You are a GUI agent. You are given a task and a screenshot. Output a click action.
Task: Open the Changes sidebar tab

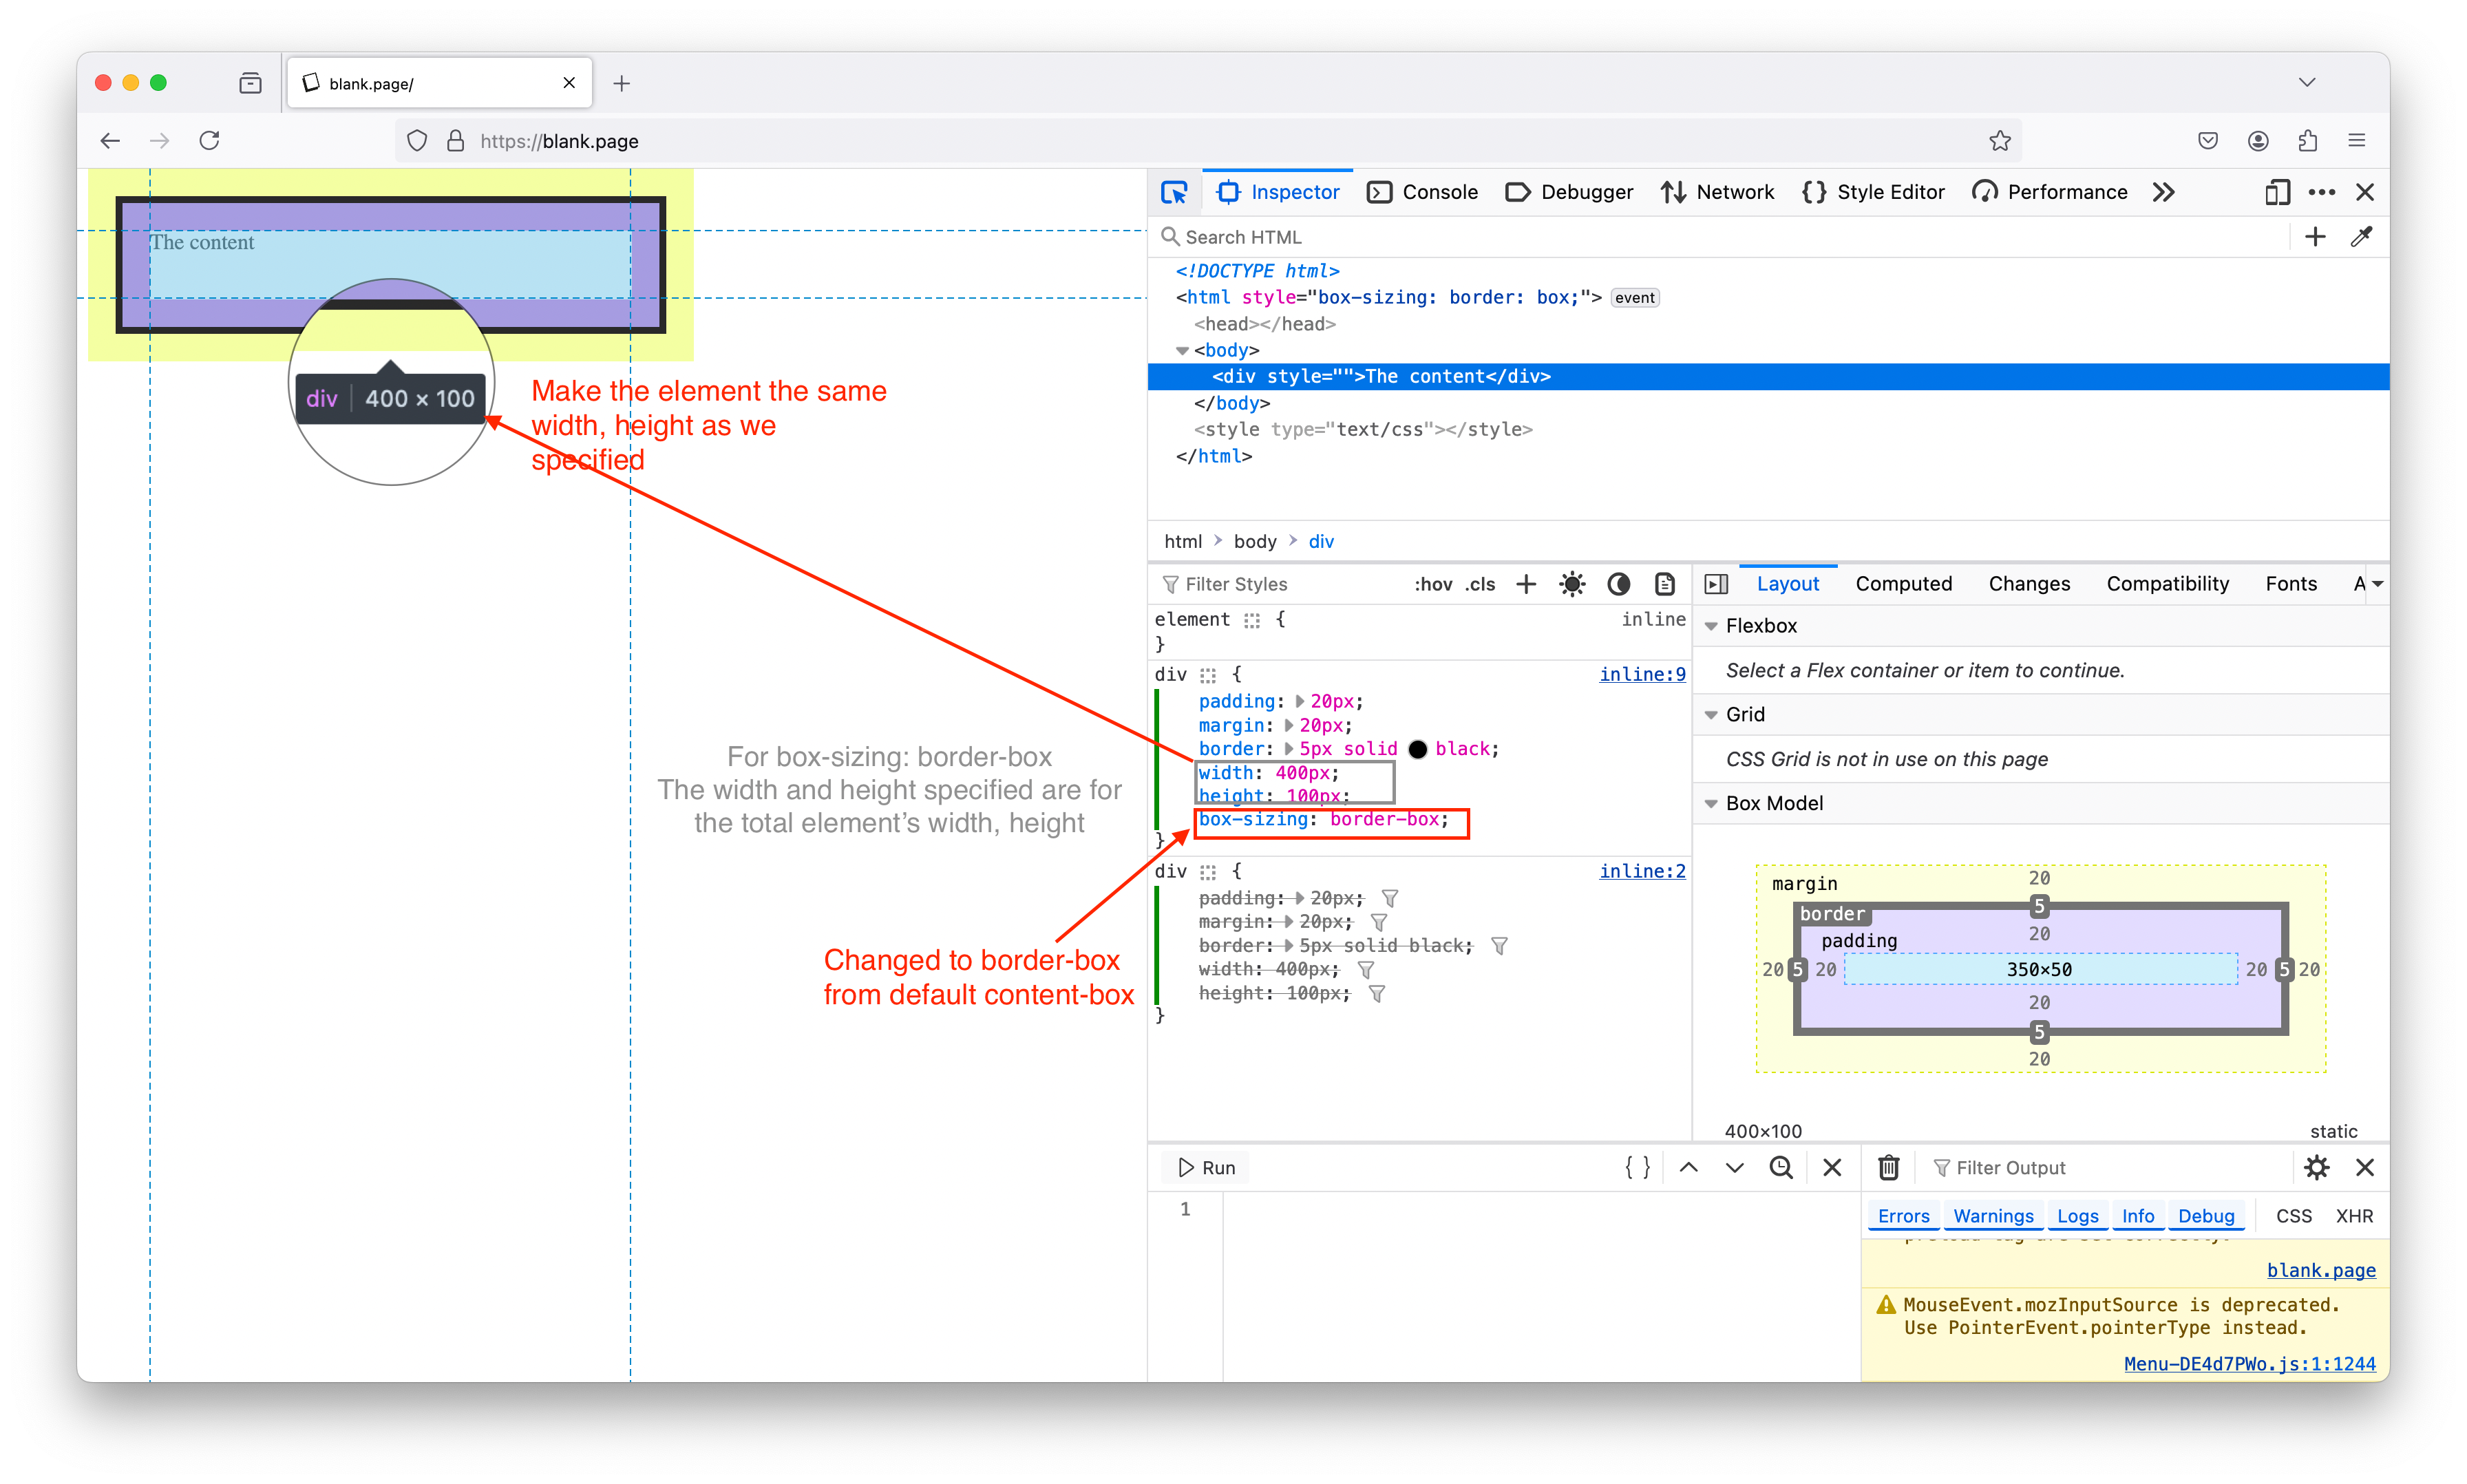[x=2029, y=584]
